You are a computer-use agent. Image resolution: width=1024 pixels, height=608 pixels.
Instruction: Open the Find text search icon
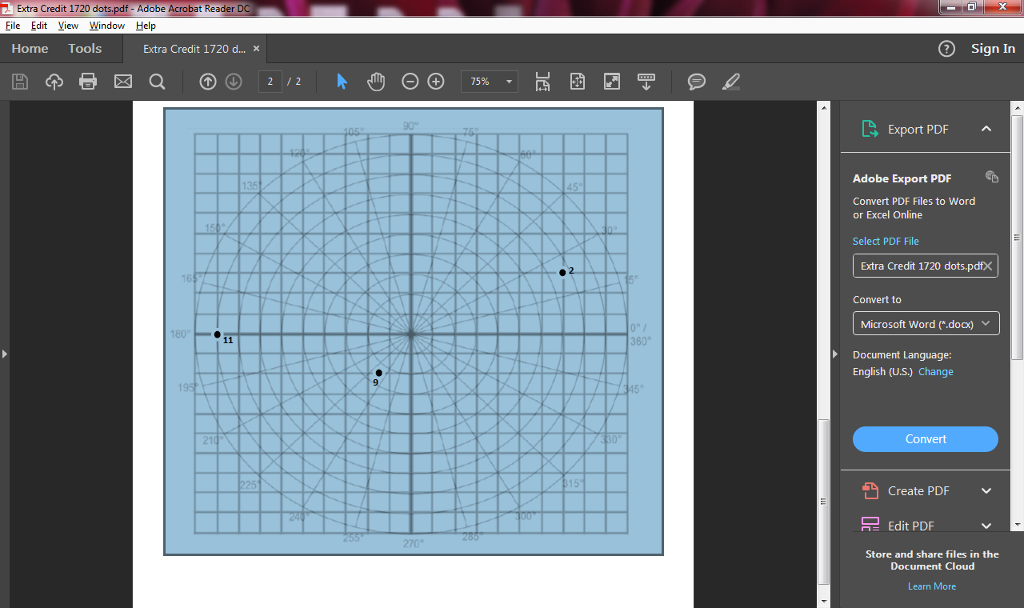[x=157, y=82]
